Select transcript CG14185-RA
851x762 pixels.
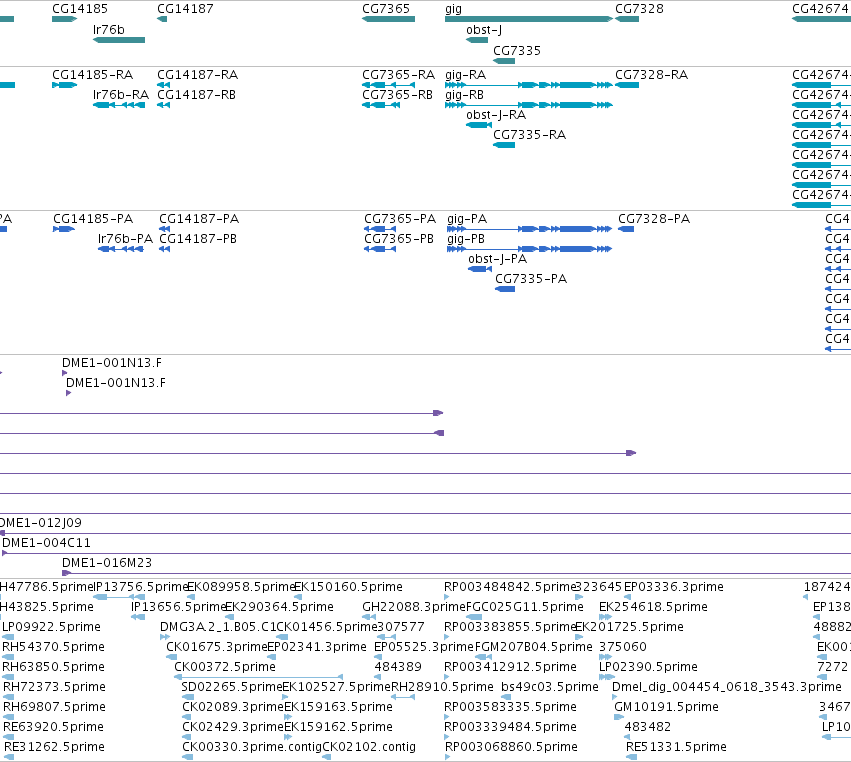coord(92,74)
